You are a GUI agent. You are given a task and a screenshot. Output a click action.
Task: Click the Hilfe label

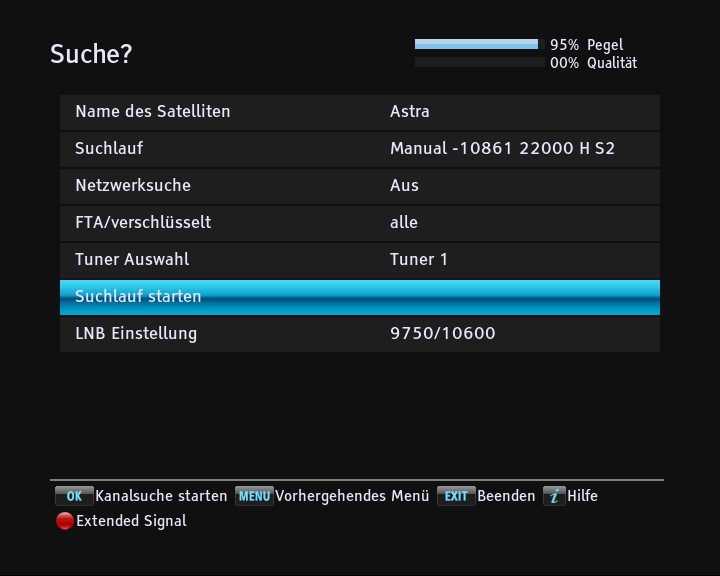pos(582,496)
